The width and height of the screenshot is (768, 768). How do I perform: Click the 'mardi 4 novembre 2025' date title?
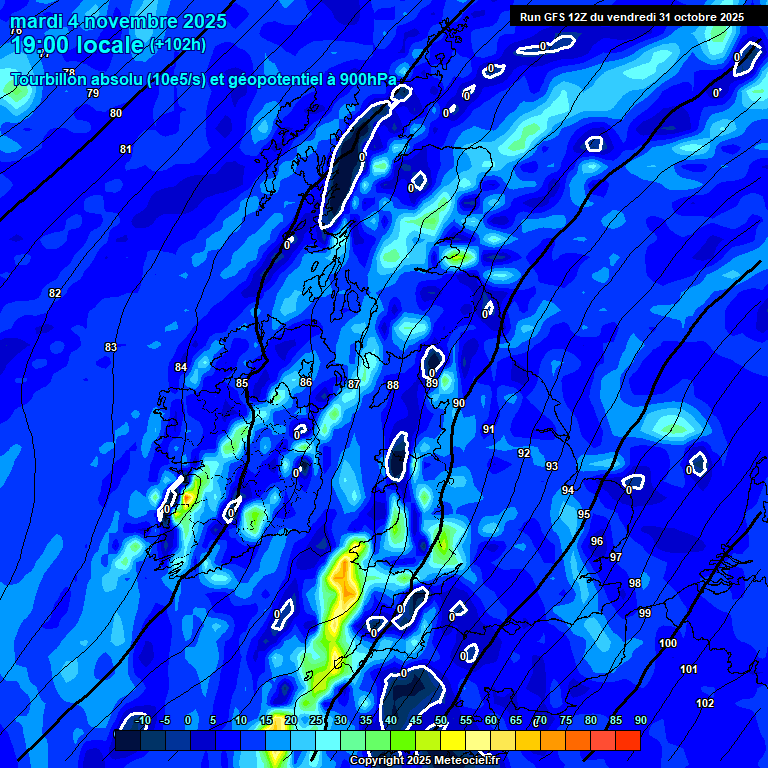click(118, 21)
